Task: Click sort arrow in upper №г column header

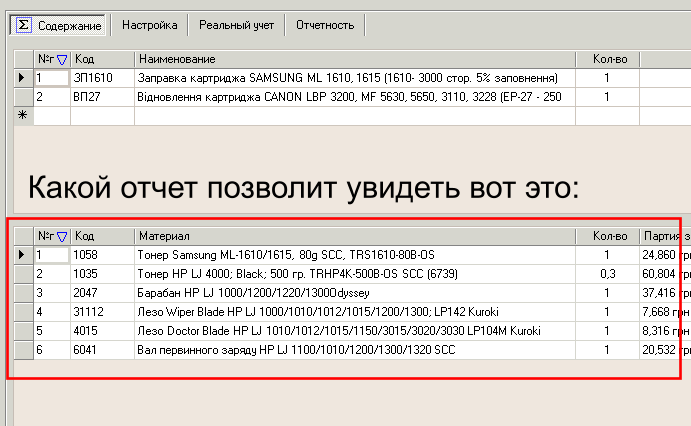Action: click(62, 60)
